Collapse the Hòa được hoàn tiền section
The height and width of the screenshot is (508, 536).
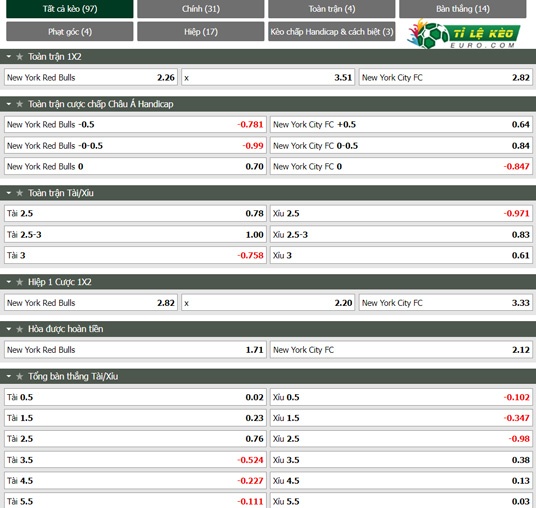9,329
